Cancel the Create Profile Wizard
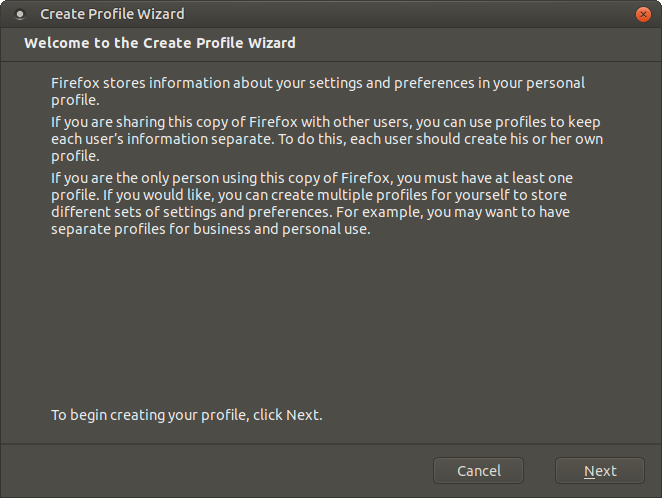The height and width of the screenshot is (498, 662). click(x=478, y=471)
